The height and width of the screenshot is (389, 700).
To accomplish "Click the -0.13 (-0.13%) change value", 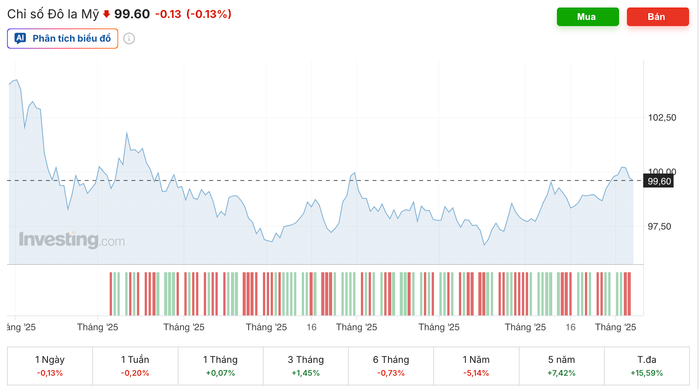I will (x=193, y=14).
